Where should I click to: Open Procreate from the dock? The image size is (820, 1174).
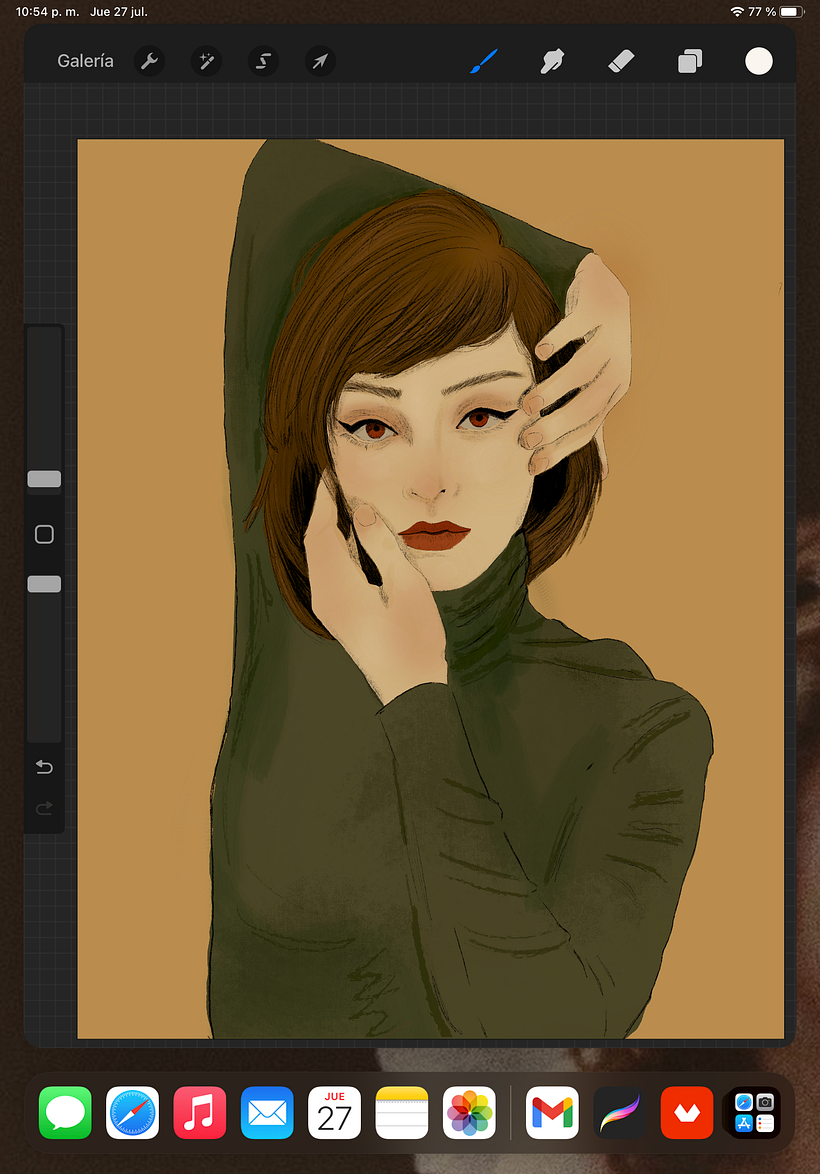click(x=618, y=1112)
